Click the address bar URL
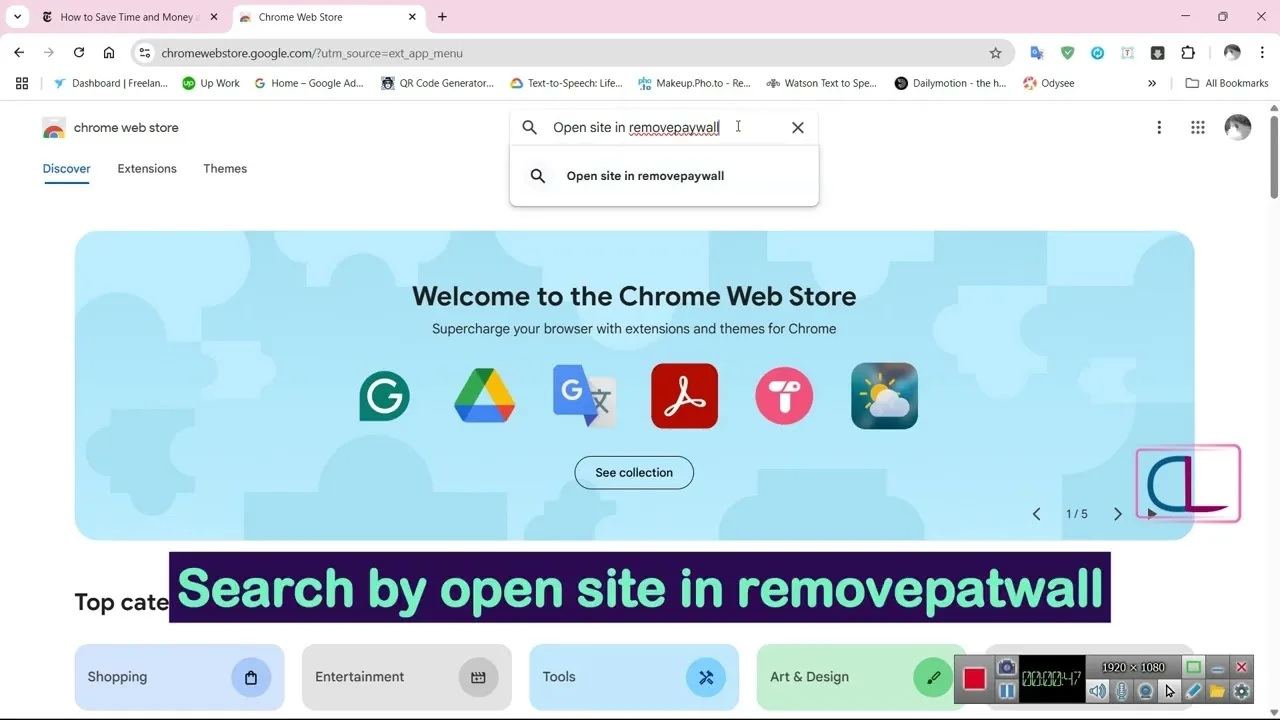Image resolution: width=1280 pixels, height=720 pixels. (312, 53)
